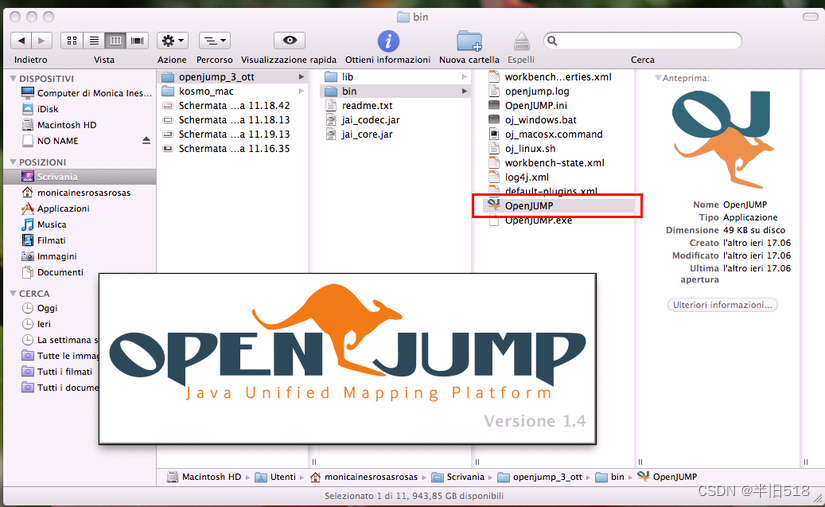Open Documenti in the sidebar
825x507 pixels.
52,272
